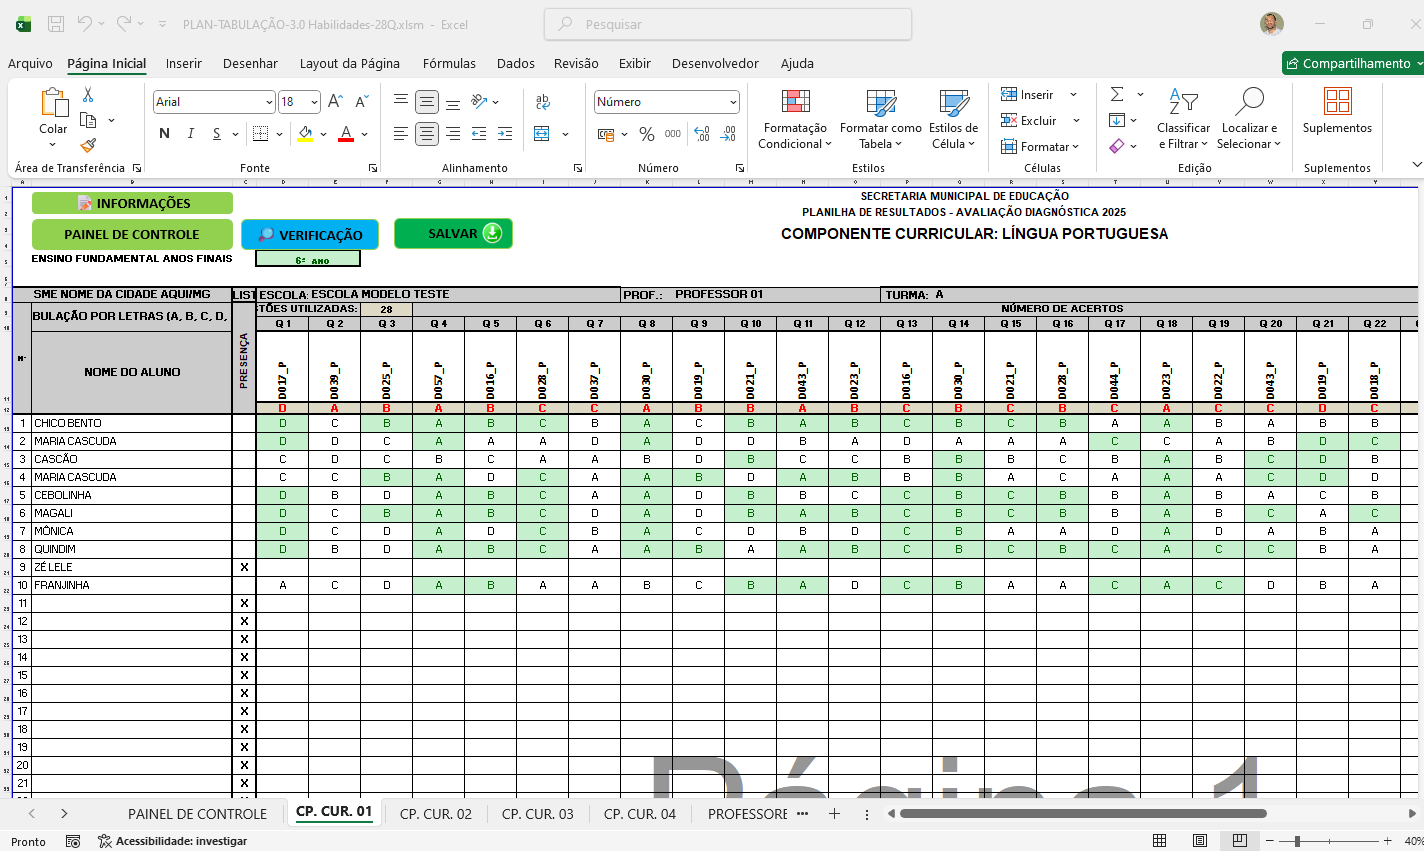Click the green PAINEL DE CONTROLE button
This screenshot has height=851, width=1424.
(132, 234)
